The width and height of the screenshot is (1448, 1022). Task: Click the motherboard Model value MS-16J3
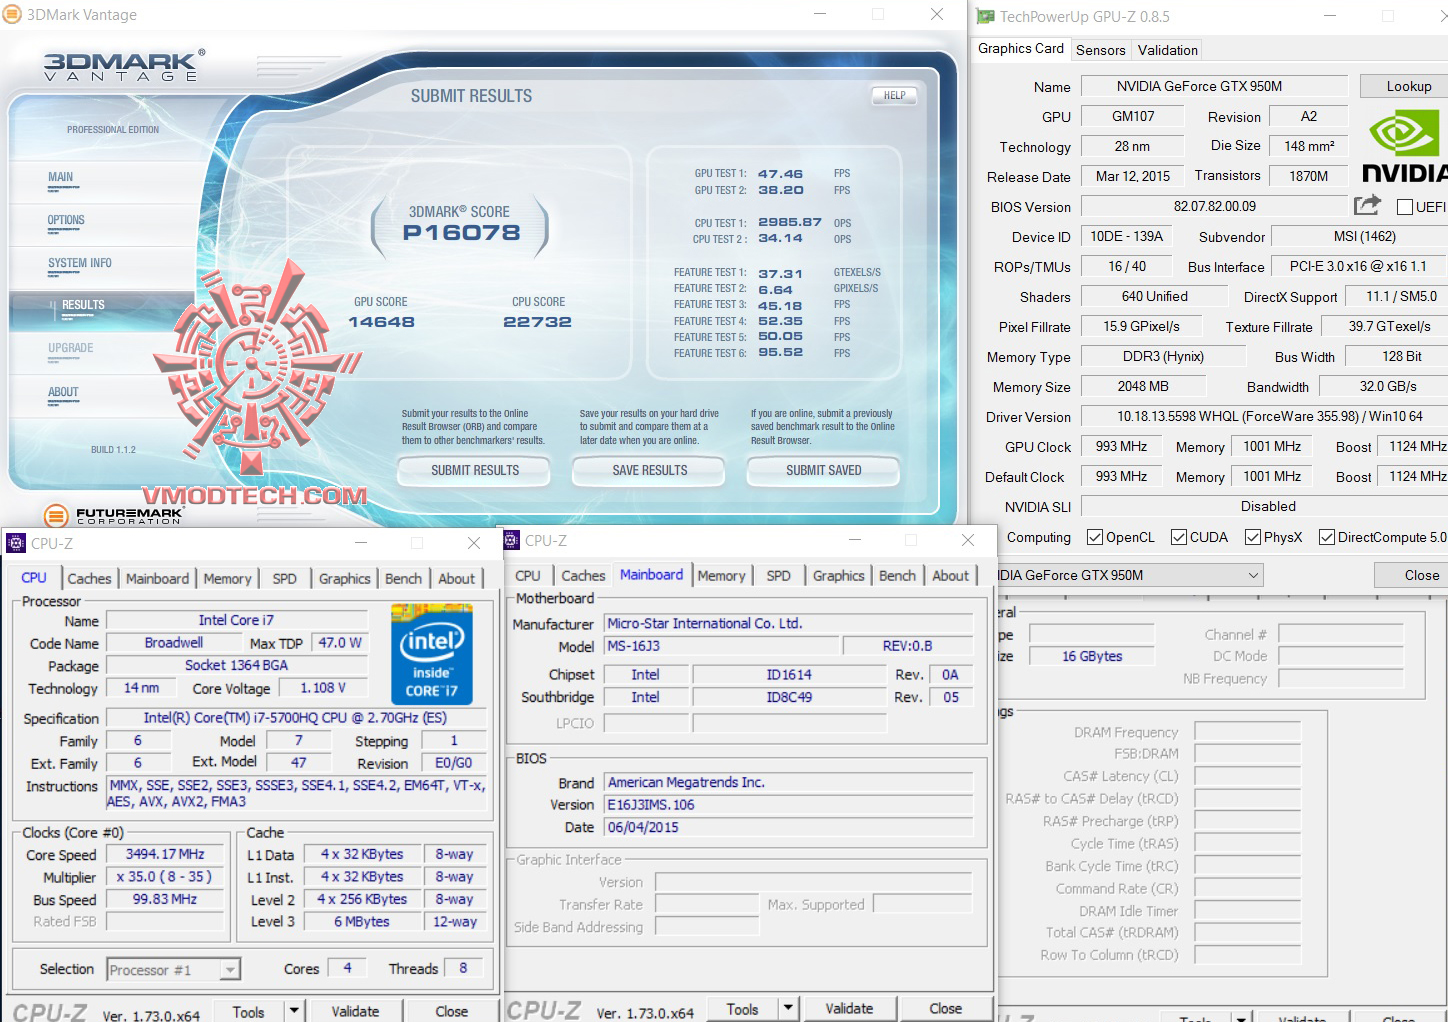719,646
